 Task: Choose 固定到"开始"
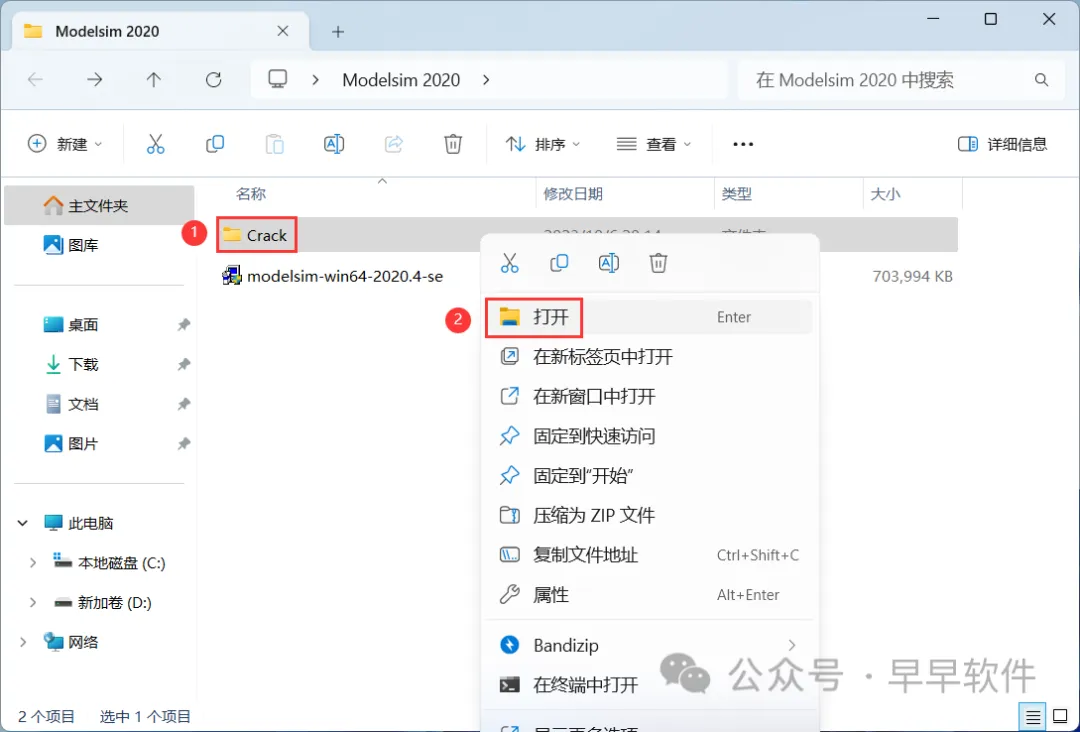(x=650, y=476)
